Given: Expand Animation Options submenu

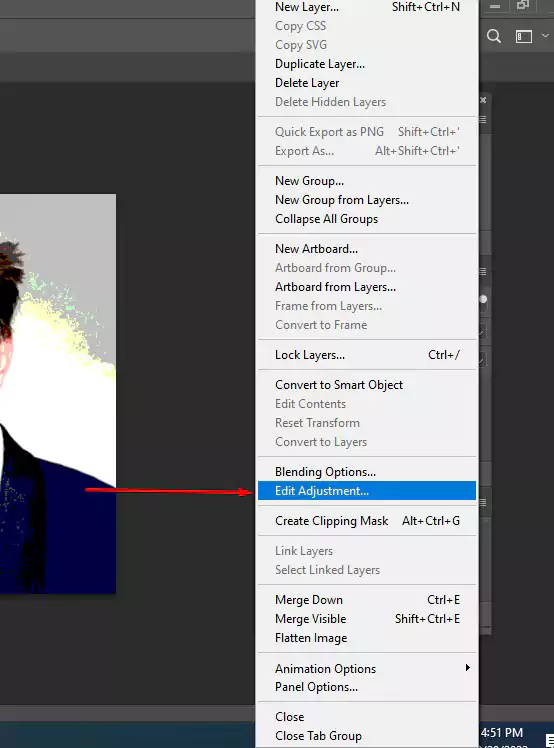Looking at the screenshot, I should (367, 669).
